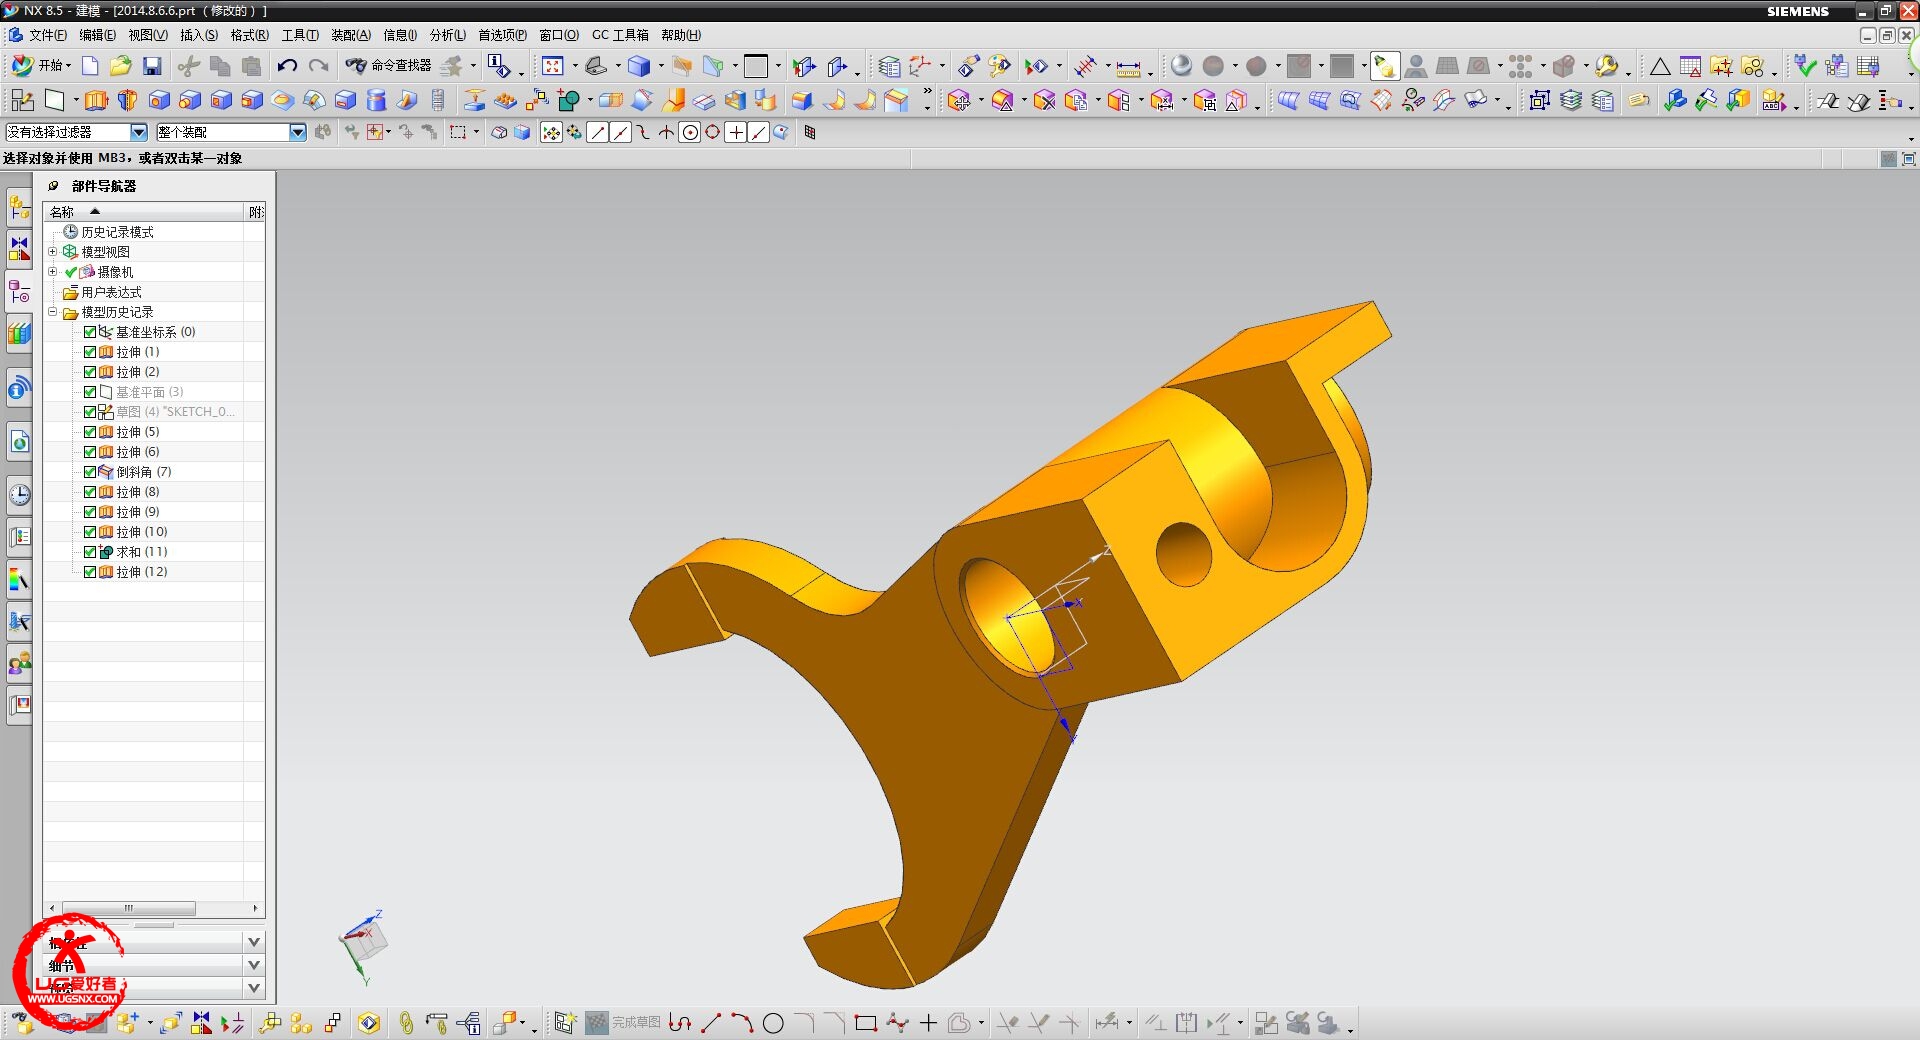Click the New file icon
The width and height of the screenshot is (1920, 1040).
coord(90,66)
